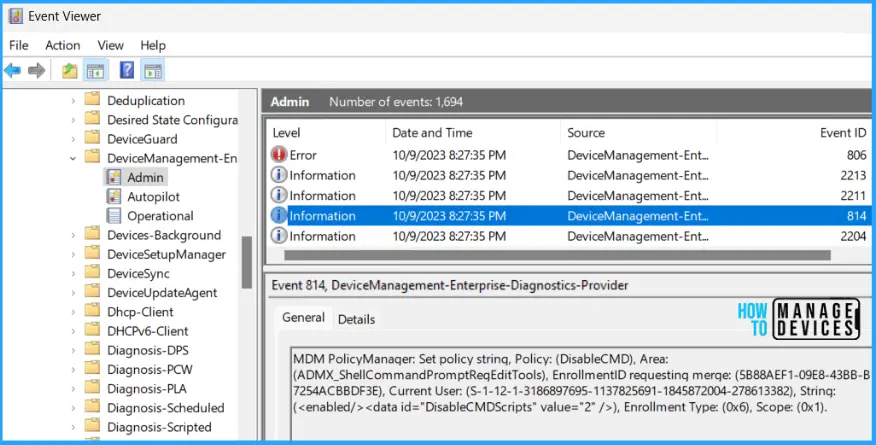The height and width of the screenshot is (445, 876).
Task: Switch to the General tab
Action: (x=303, y=318)
